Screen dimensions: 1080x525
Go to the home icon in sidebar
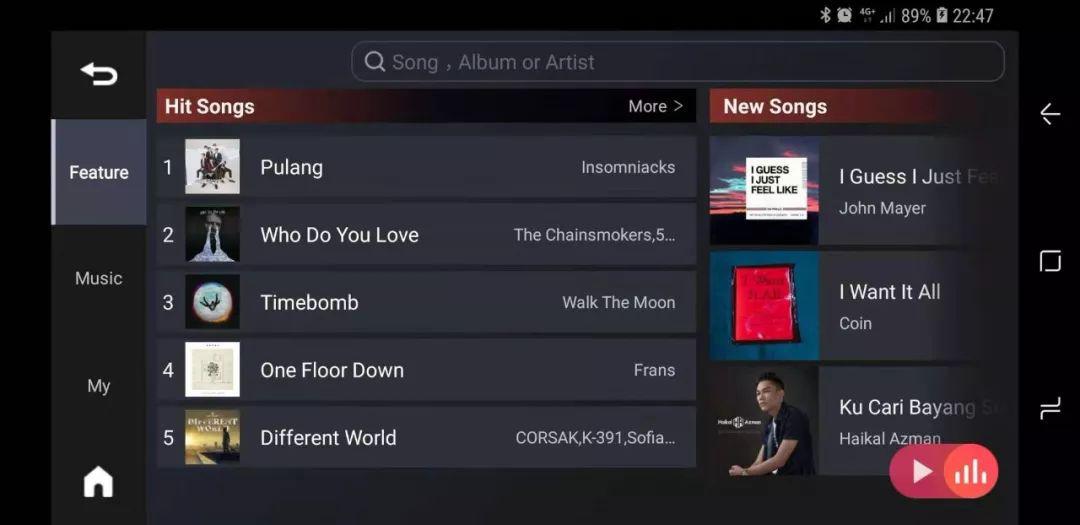pyautogui.click(x=98, y=481)
